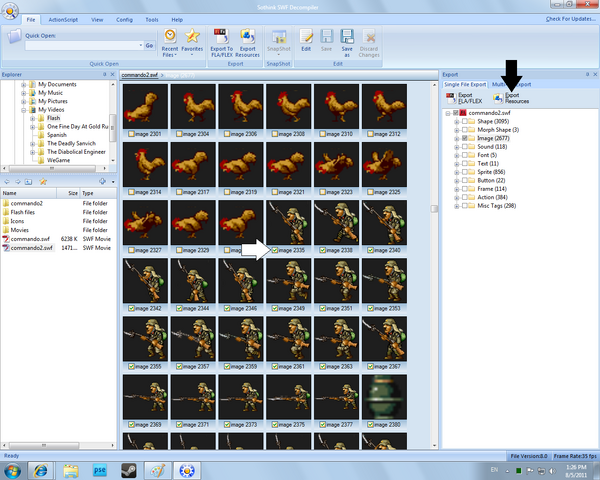
Task: Open the Recent Files ribbon button
Action: pyautogui.click(x=170, y=42)
